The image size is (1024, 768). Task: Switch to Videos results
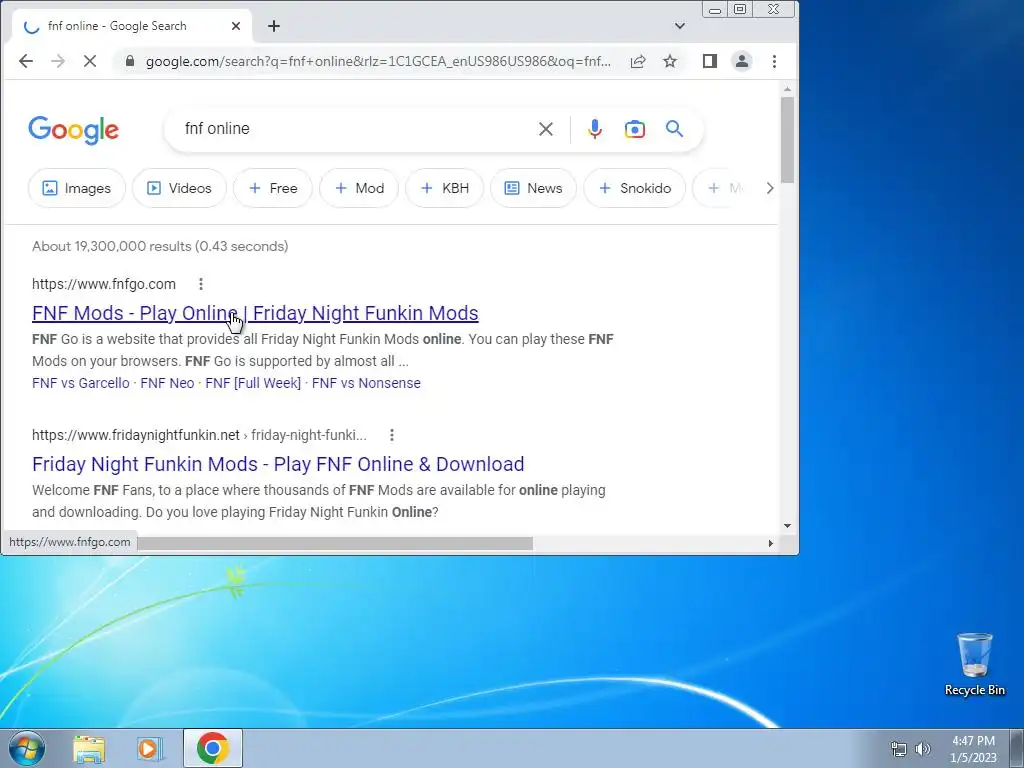click(x=179, y=188)
